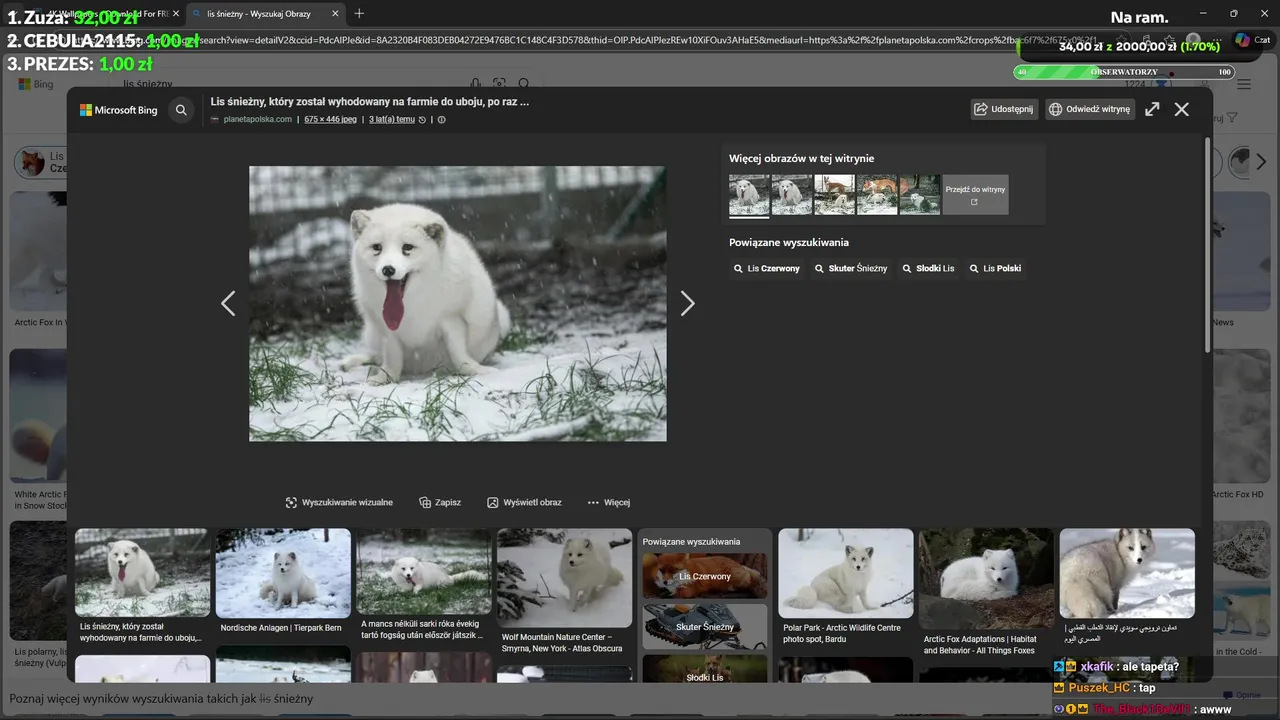Viewport: 1280px width, 720px height.
Task: Click the Zapisz save option
Action: tap(440, 502)
